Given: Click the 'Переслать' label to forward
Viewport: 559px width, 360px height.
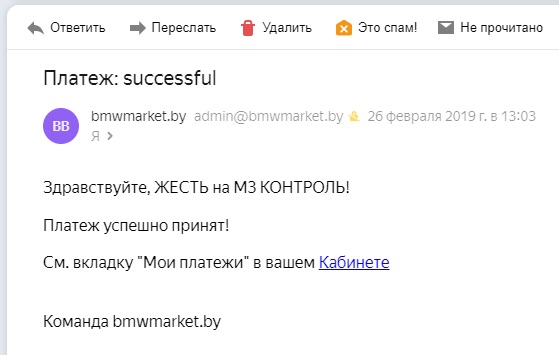Looking at the screenshot, I should coord(184,27).
